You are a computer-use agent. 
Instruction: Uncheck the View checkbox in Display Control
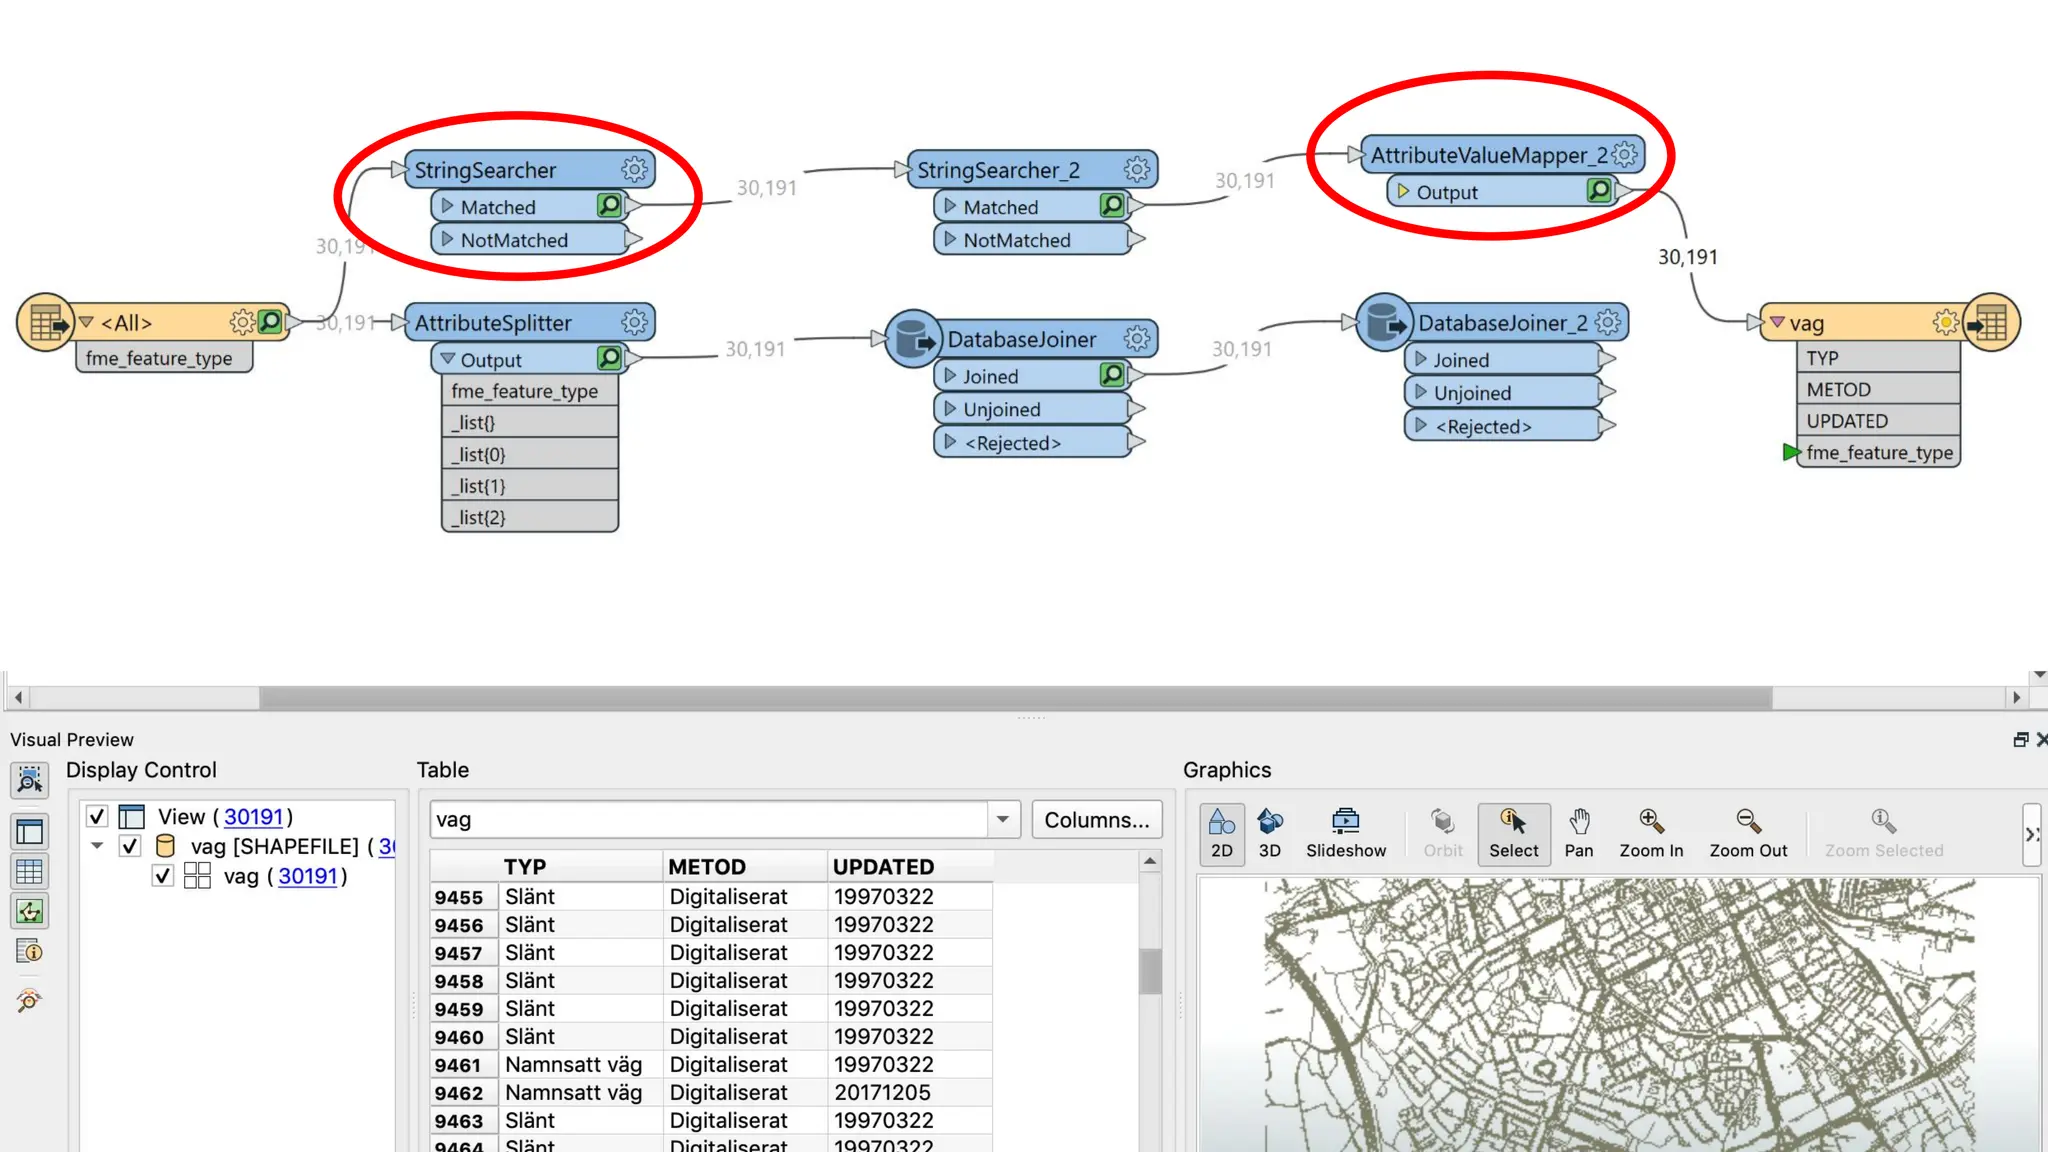[97, 817]
